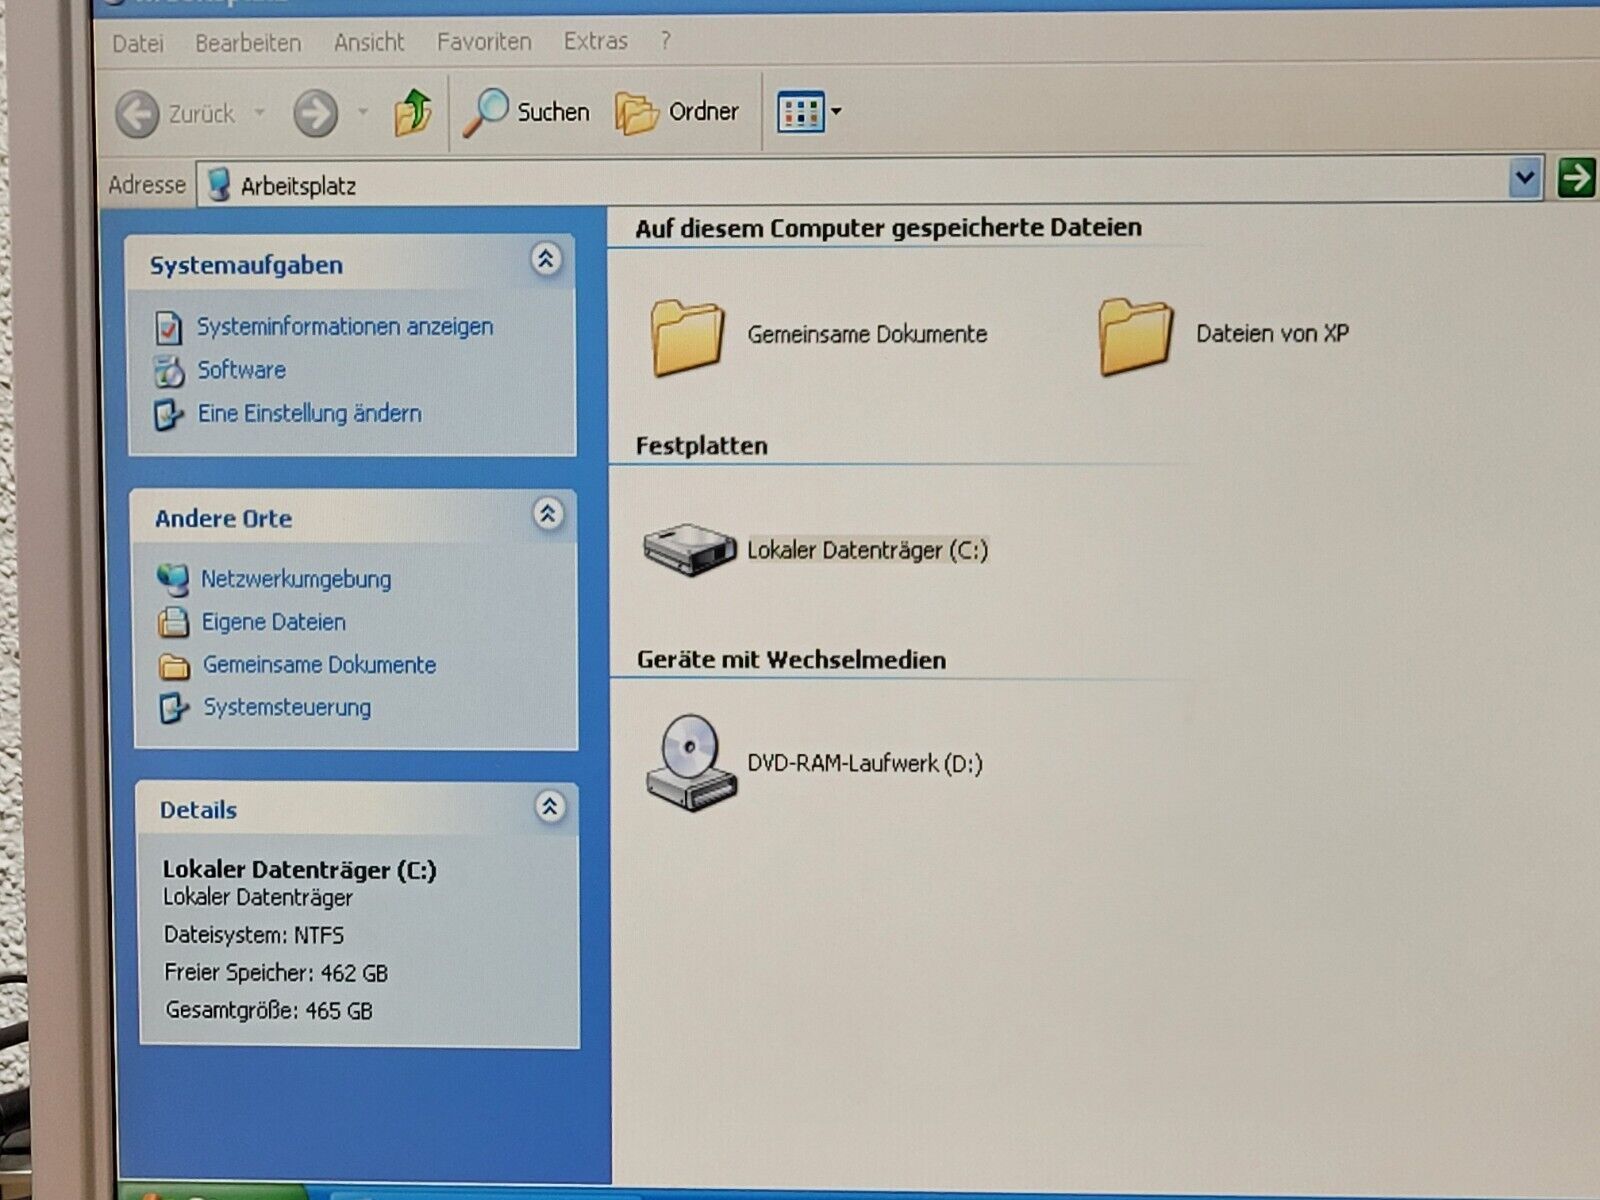Select Lokaler Datenträger (C:) drive icon
Image resolution: width=1600 pixels, height=1200 pixels.
coord(688,549)
